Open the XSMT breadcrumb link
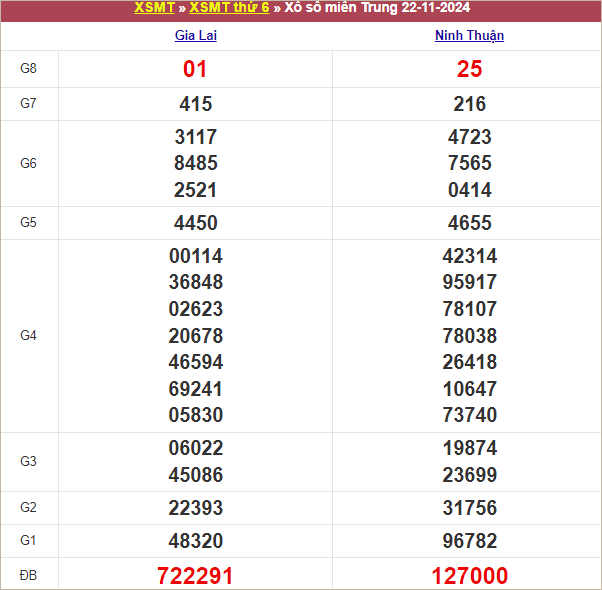The image size is (602, 590). [154, 9]
